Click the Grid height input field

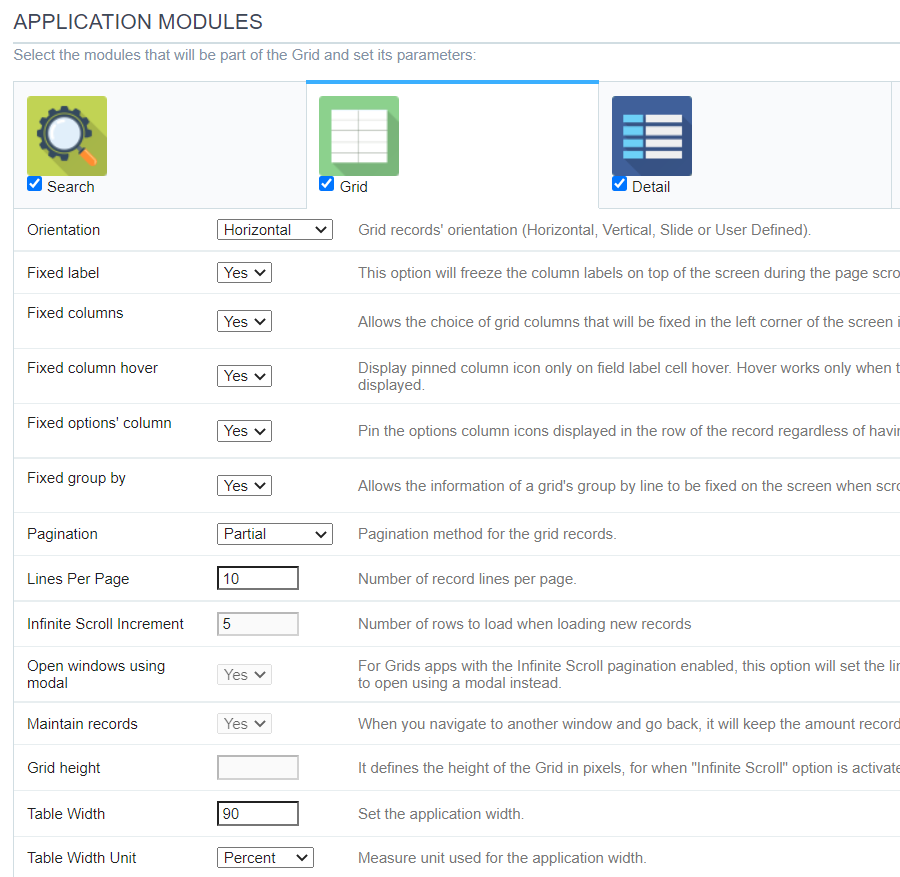coord(257,766)
